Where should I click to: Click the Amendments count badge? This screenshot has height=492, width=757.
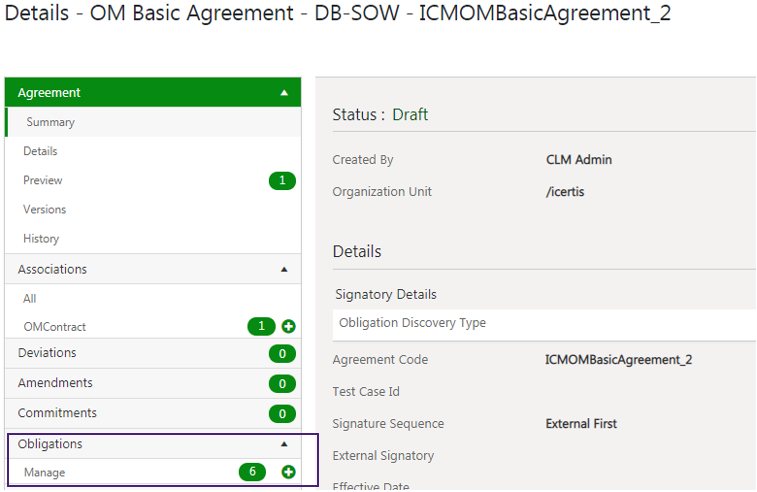(x=282, y=383)
